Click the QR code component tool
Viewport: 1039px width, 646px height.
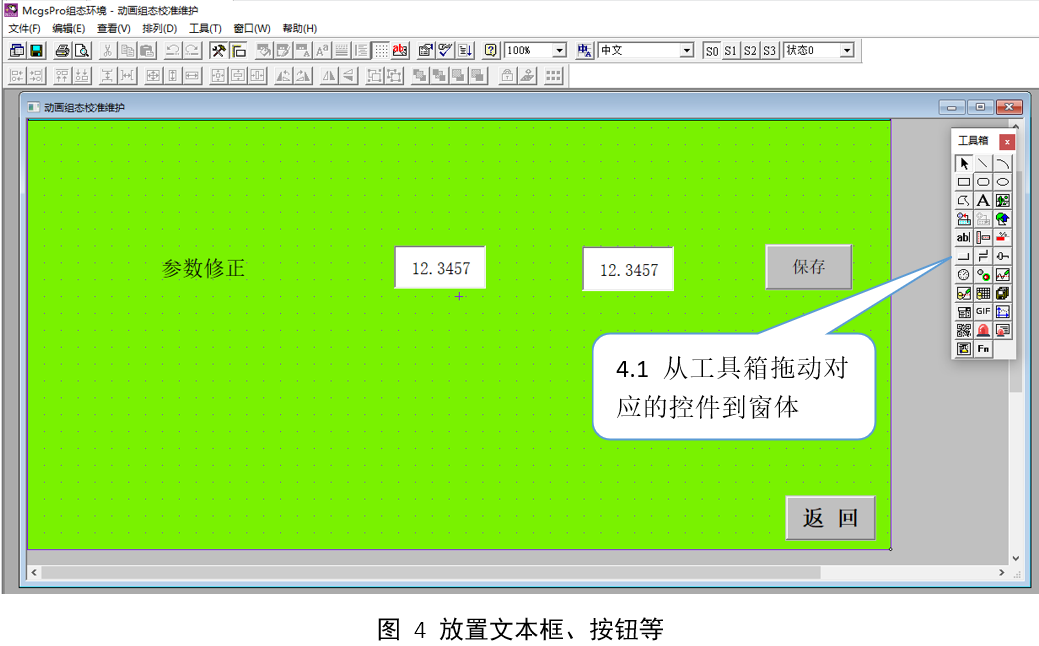[964, 330]
